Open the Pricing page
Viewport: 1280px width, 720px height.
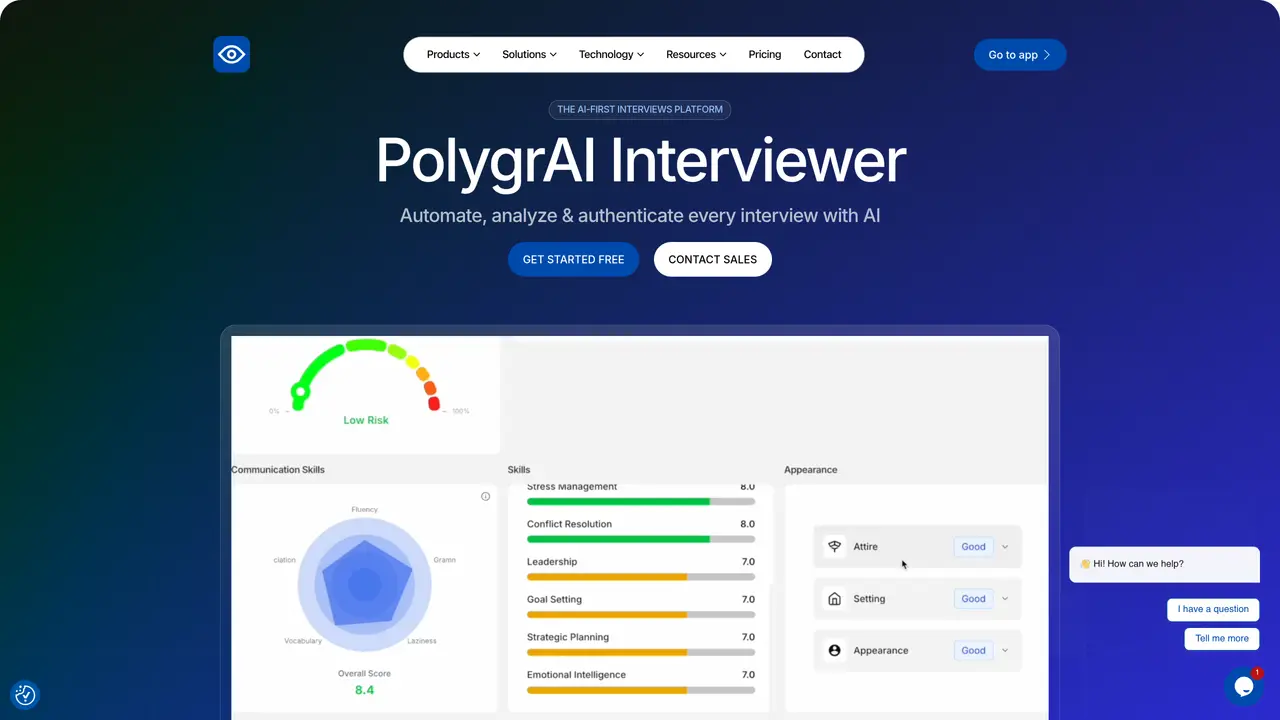point(765,54)
